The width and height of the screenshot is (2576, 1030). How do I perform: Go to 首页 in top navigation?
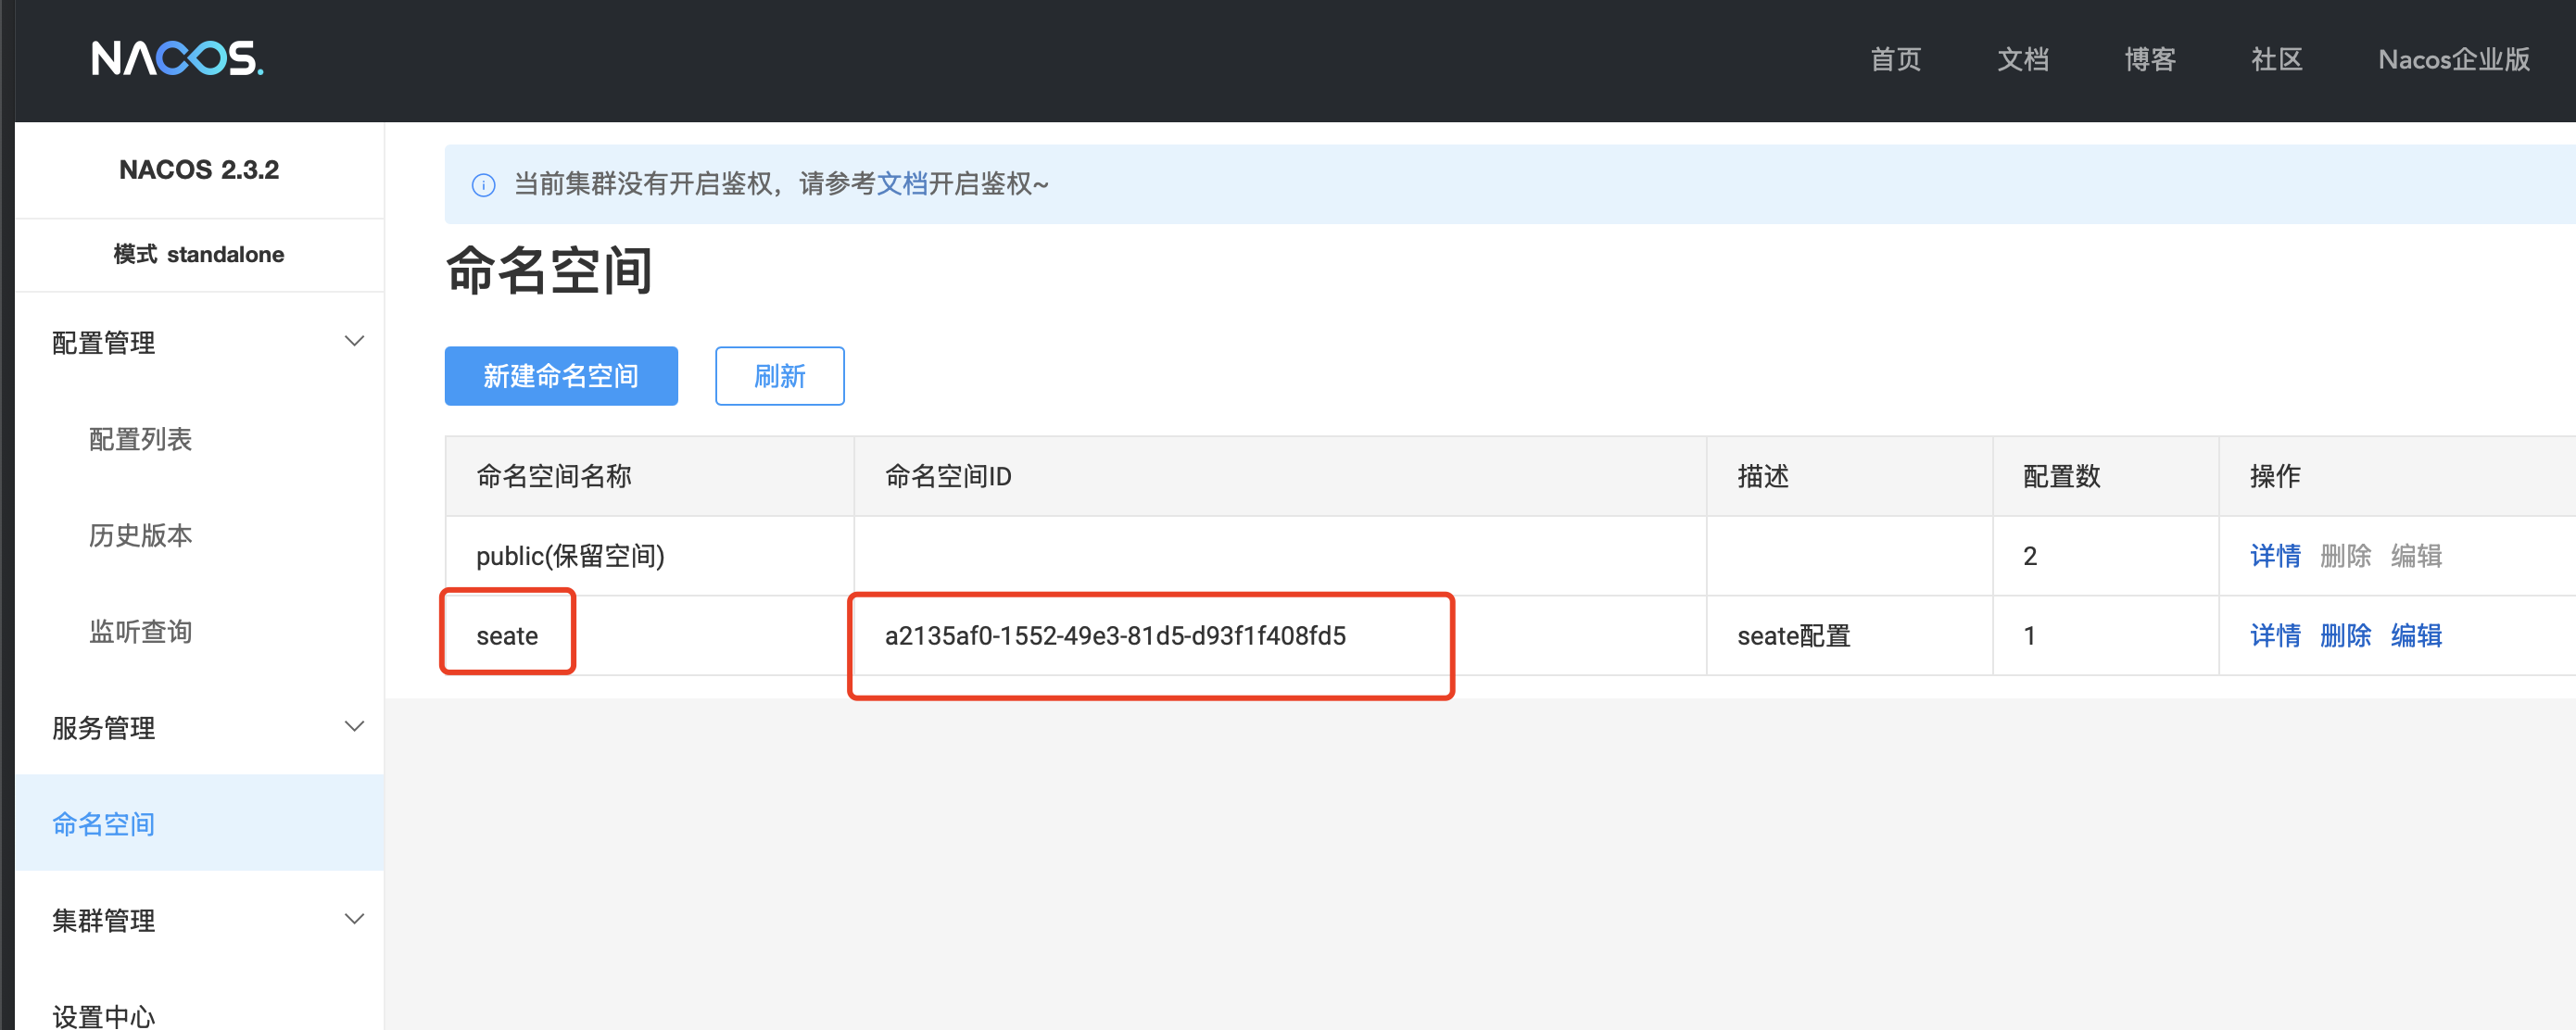pos(1895,60)
